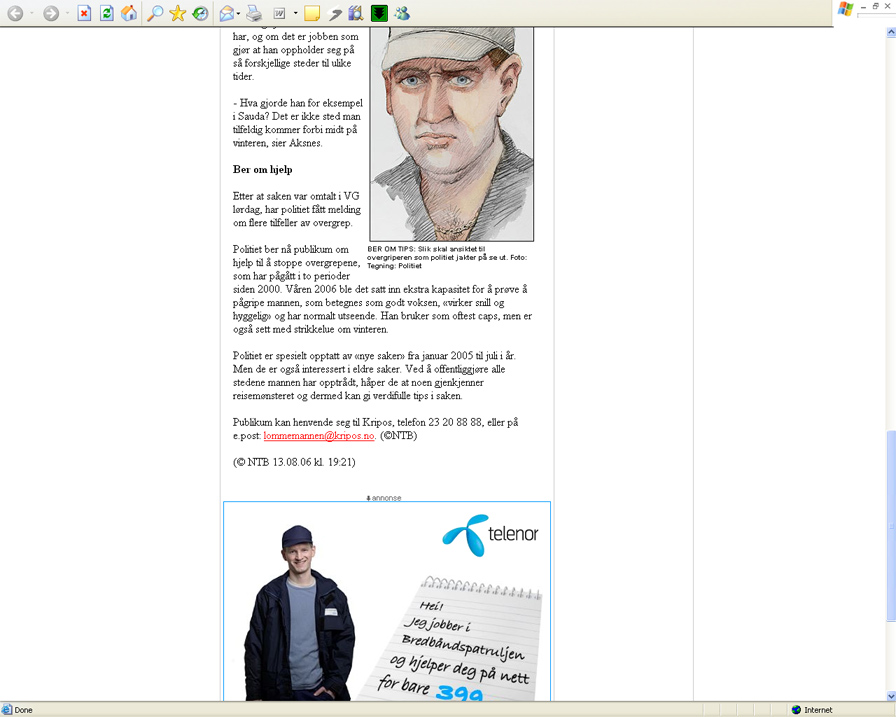Minimize the browser window

(863, 6)
